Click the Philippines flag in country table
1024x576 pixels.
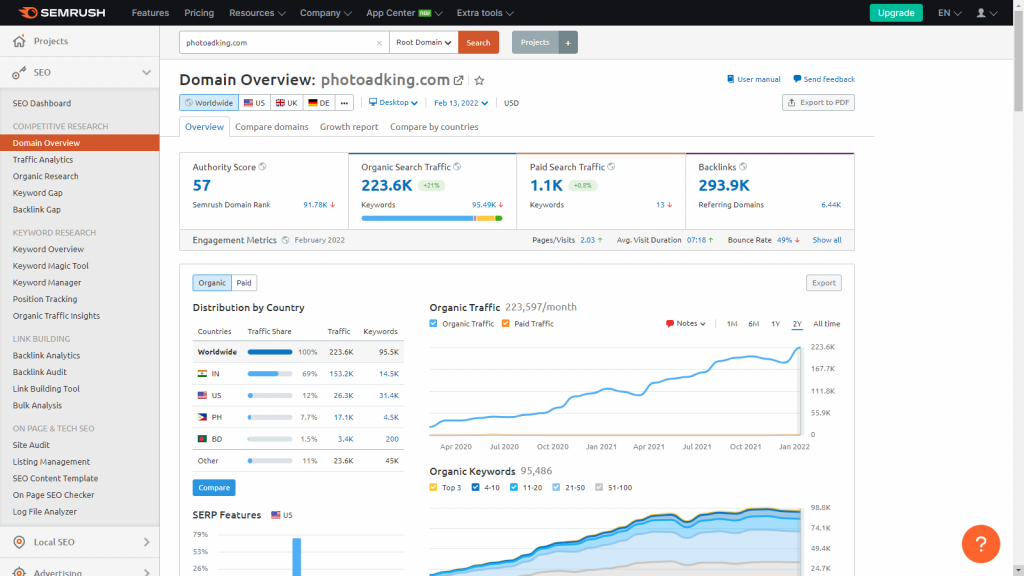point(202,417)
